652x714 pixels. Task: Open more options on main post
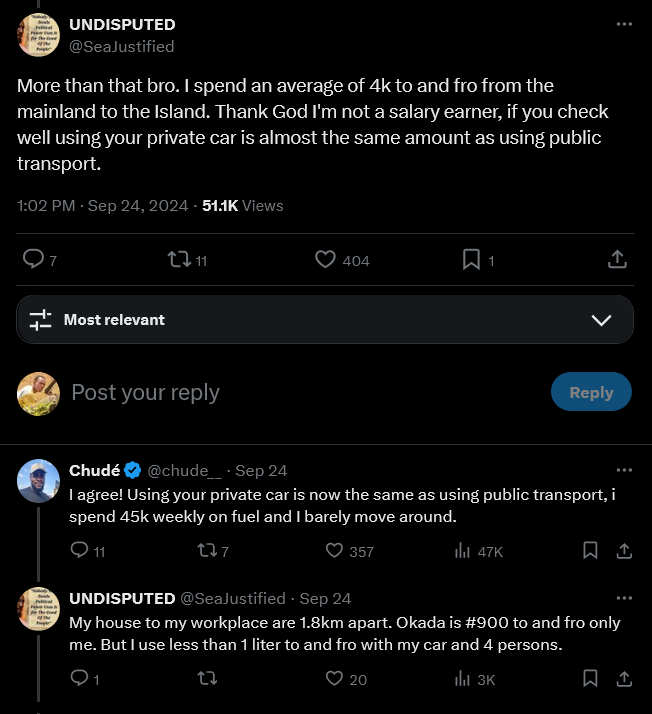click(x=624, y=23)
